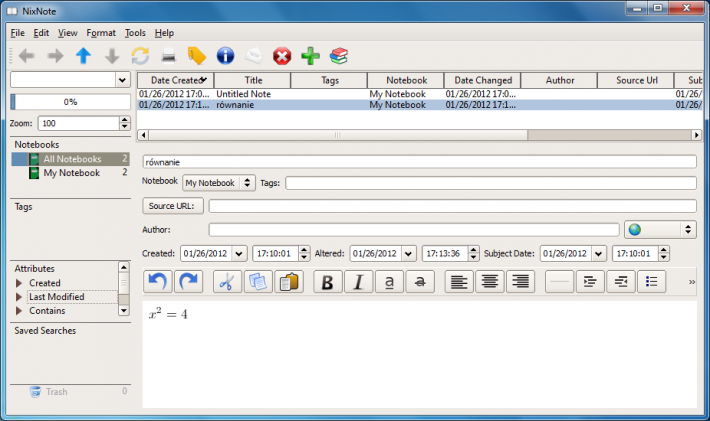The height and width of the screenshot is (421, 710).
Task: Expand the Last Modified attribute node
Action: click(x=19, y=297)
